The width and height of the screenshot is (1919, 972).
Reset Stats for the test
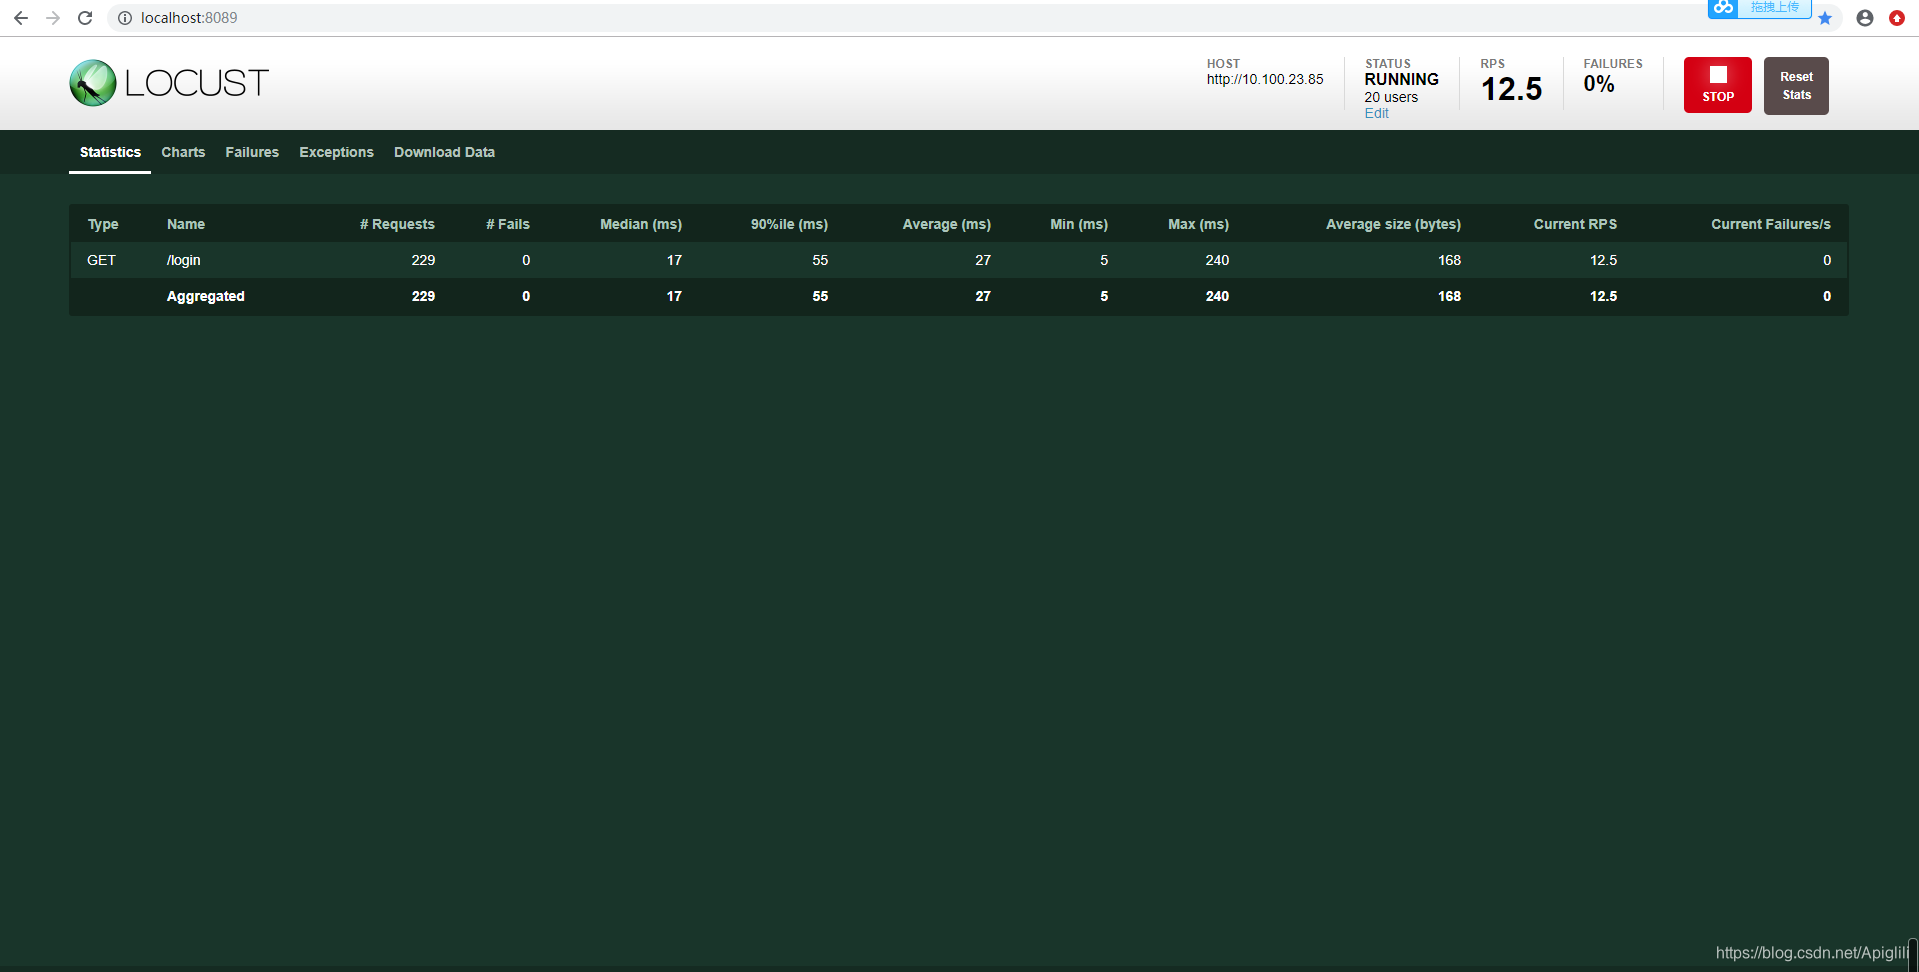[1796, 86]
